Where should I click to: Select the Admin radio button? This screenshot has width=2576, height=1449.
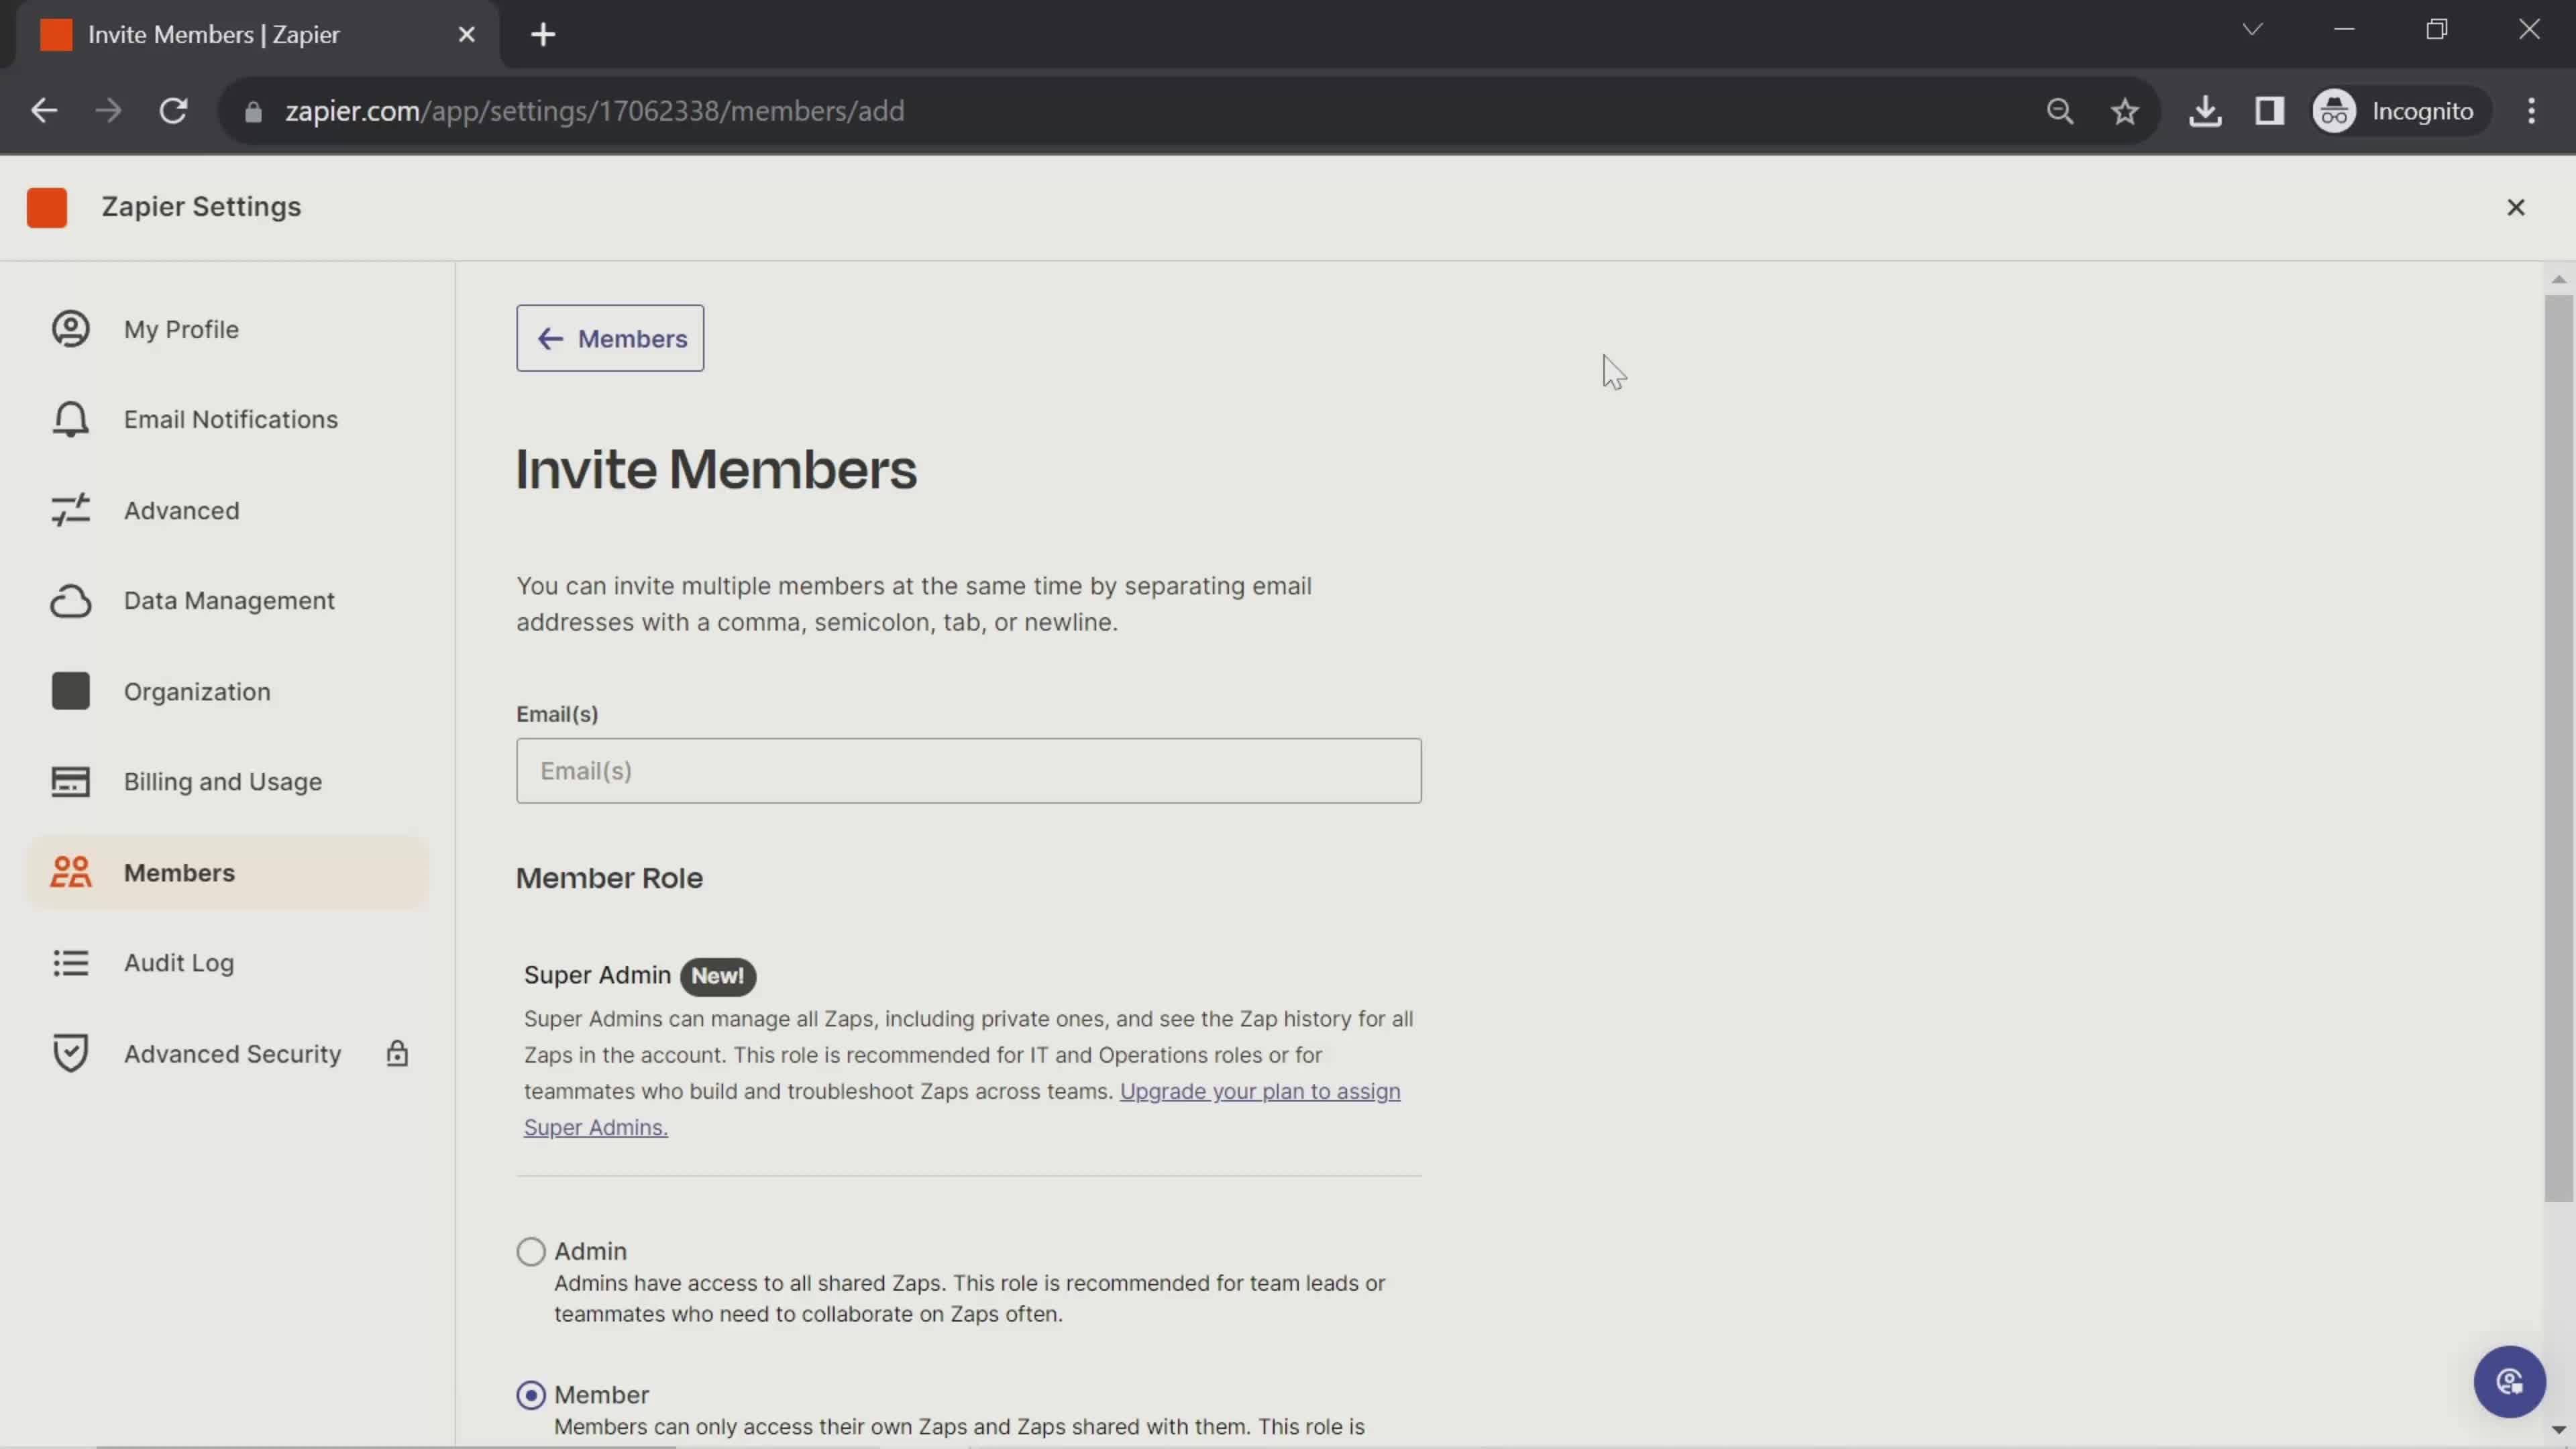(x=531, y=1251)
